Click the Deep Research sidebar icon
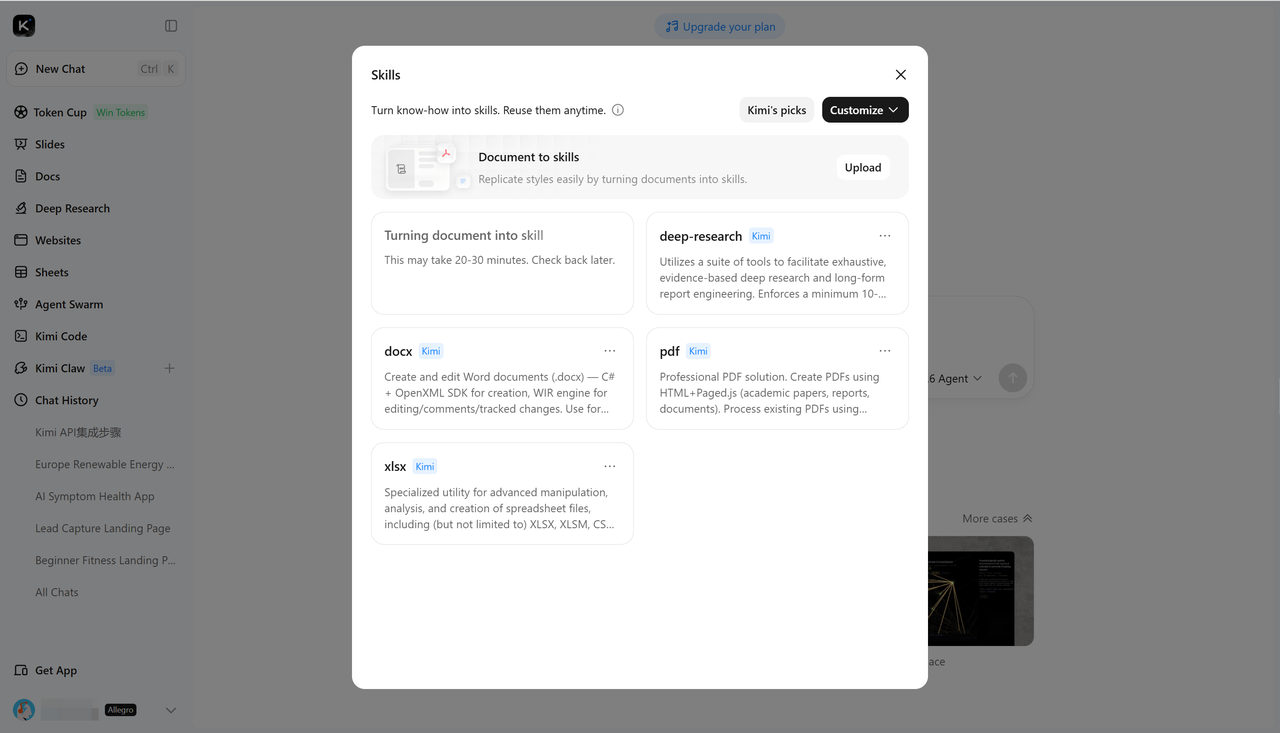 [x=21, y=208]
